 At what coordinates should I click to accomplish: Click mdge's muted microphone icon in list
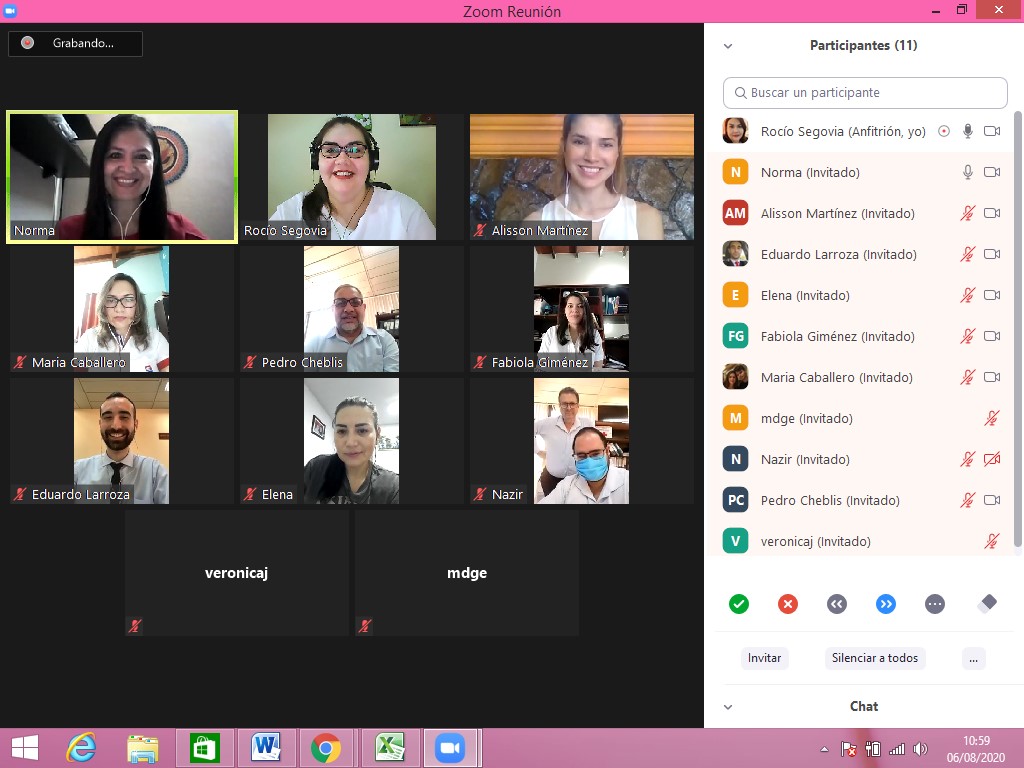[992, 418]
